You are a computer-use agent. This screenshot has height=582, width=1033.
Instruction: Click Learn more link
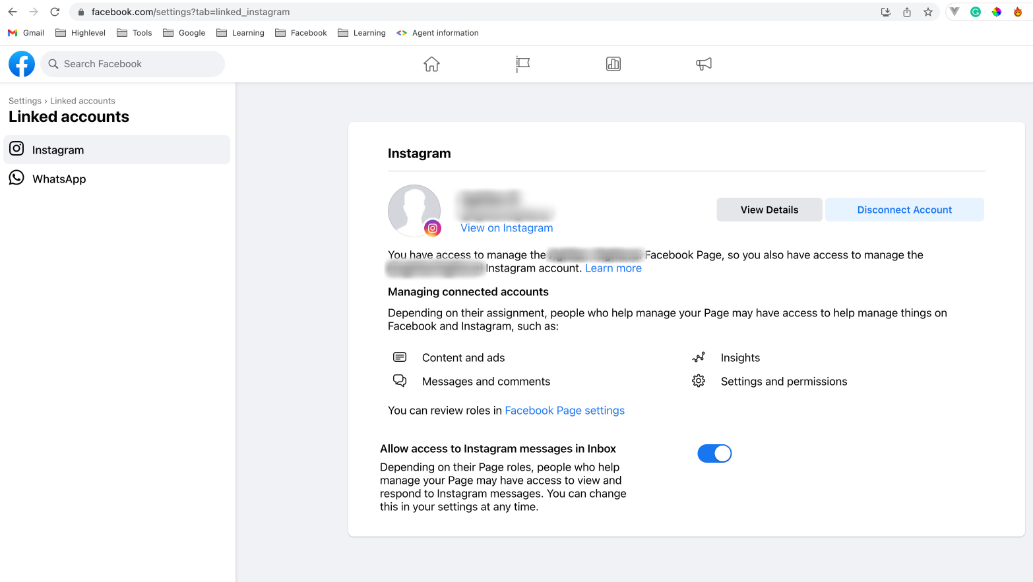point(613,268)
